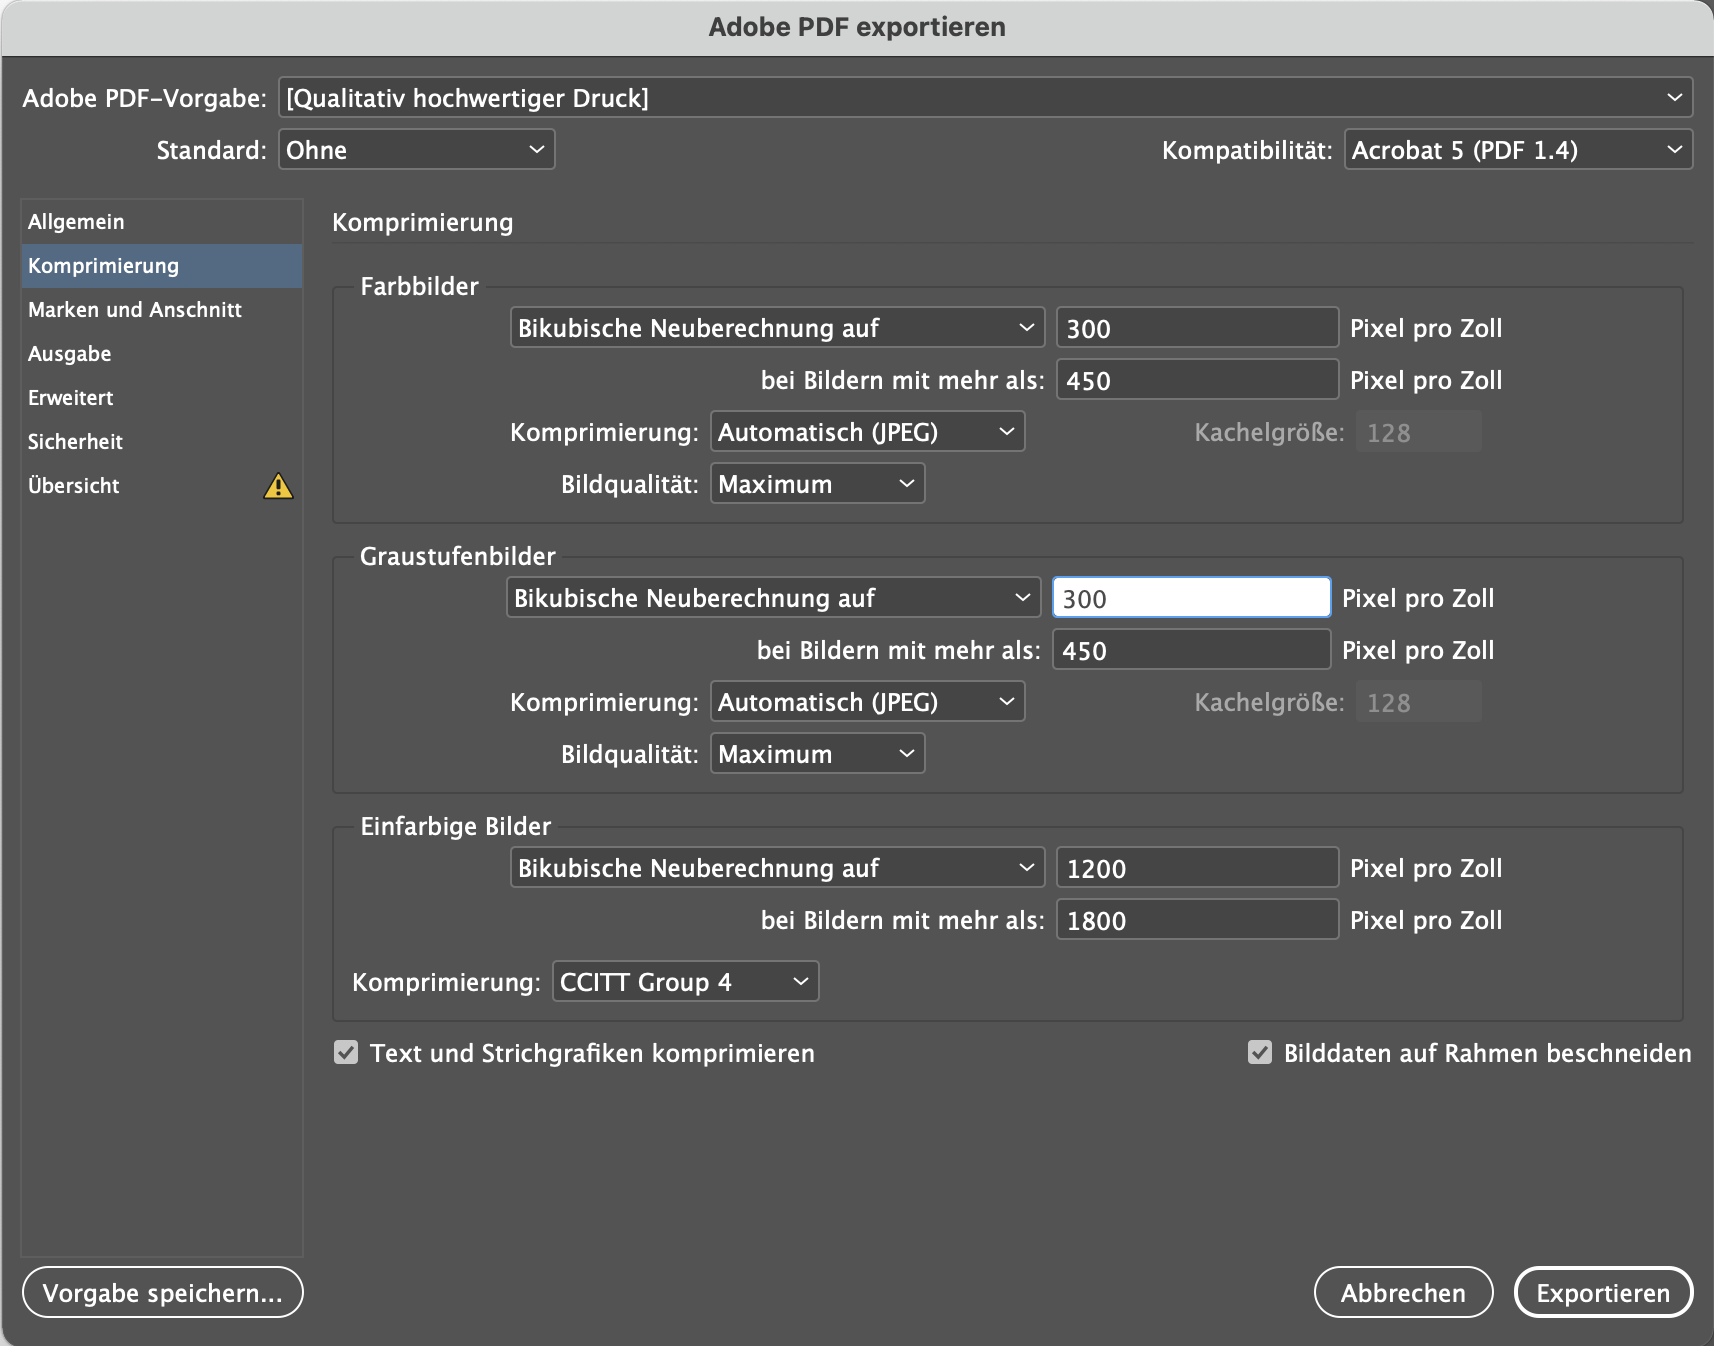The image size is (1714, 1346).
Task: Open the Erweitert section
Action: pos(162,398)
